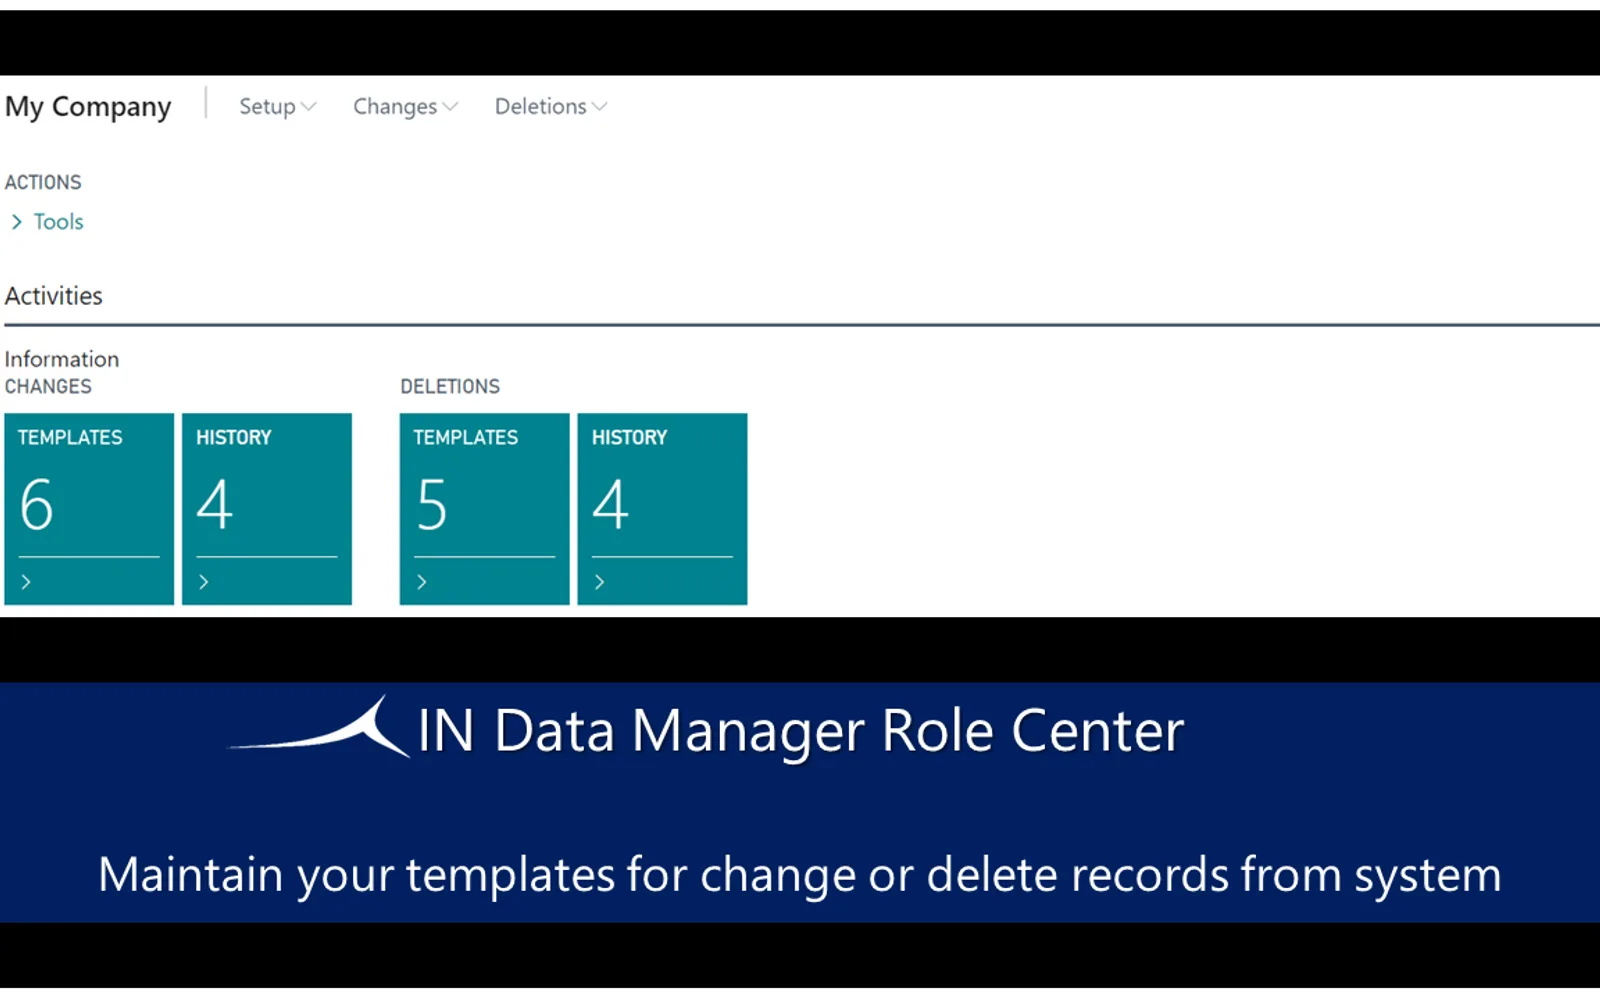
Task: Open Deletions History tile showing 4
Action: [662, 509]
